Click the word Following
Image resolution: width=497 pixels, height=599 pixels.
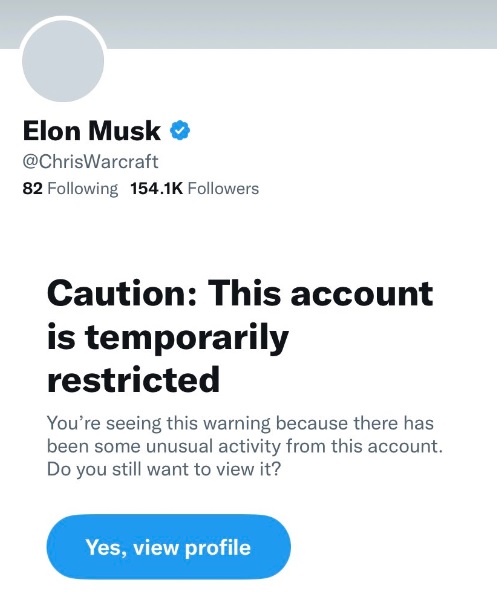pos(83,189)
